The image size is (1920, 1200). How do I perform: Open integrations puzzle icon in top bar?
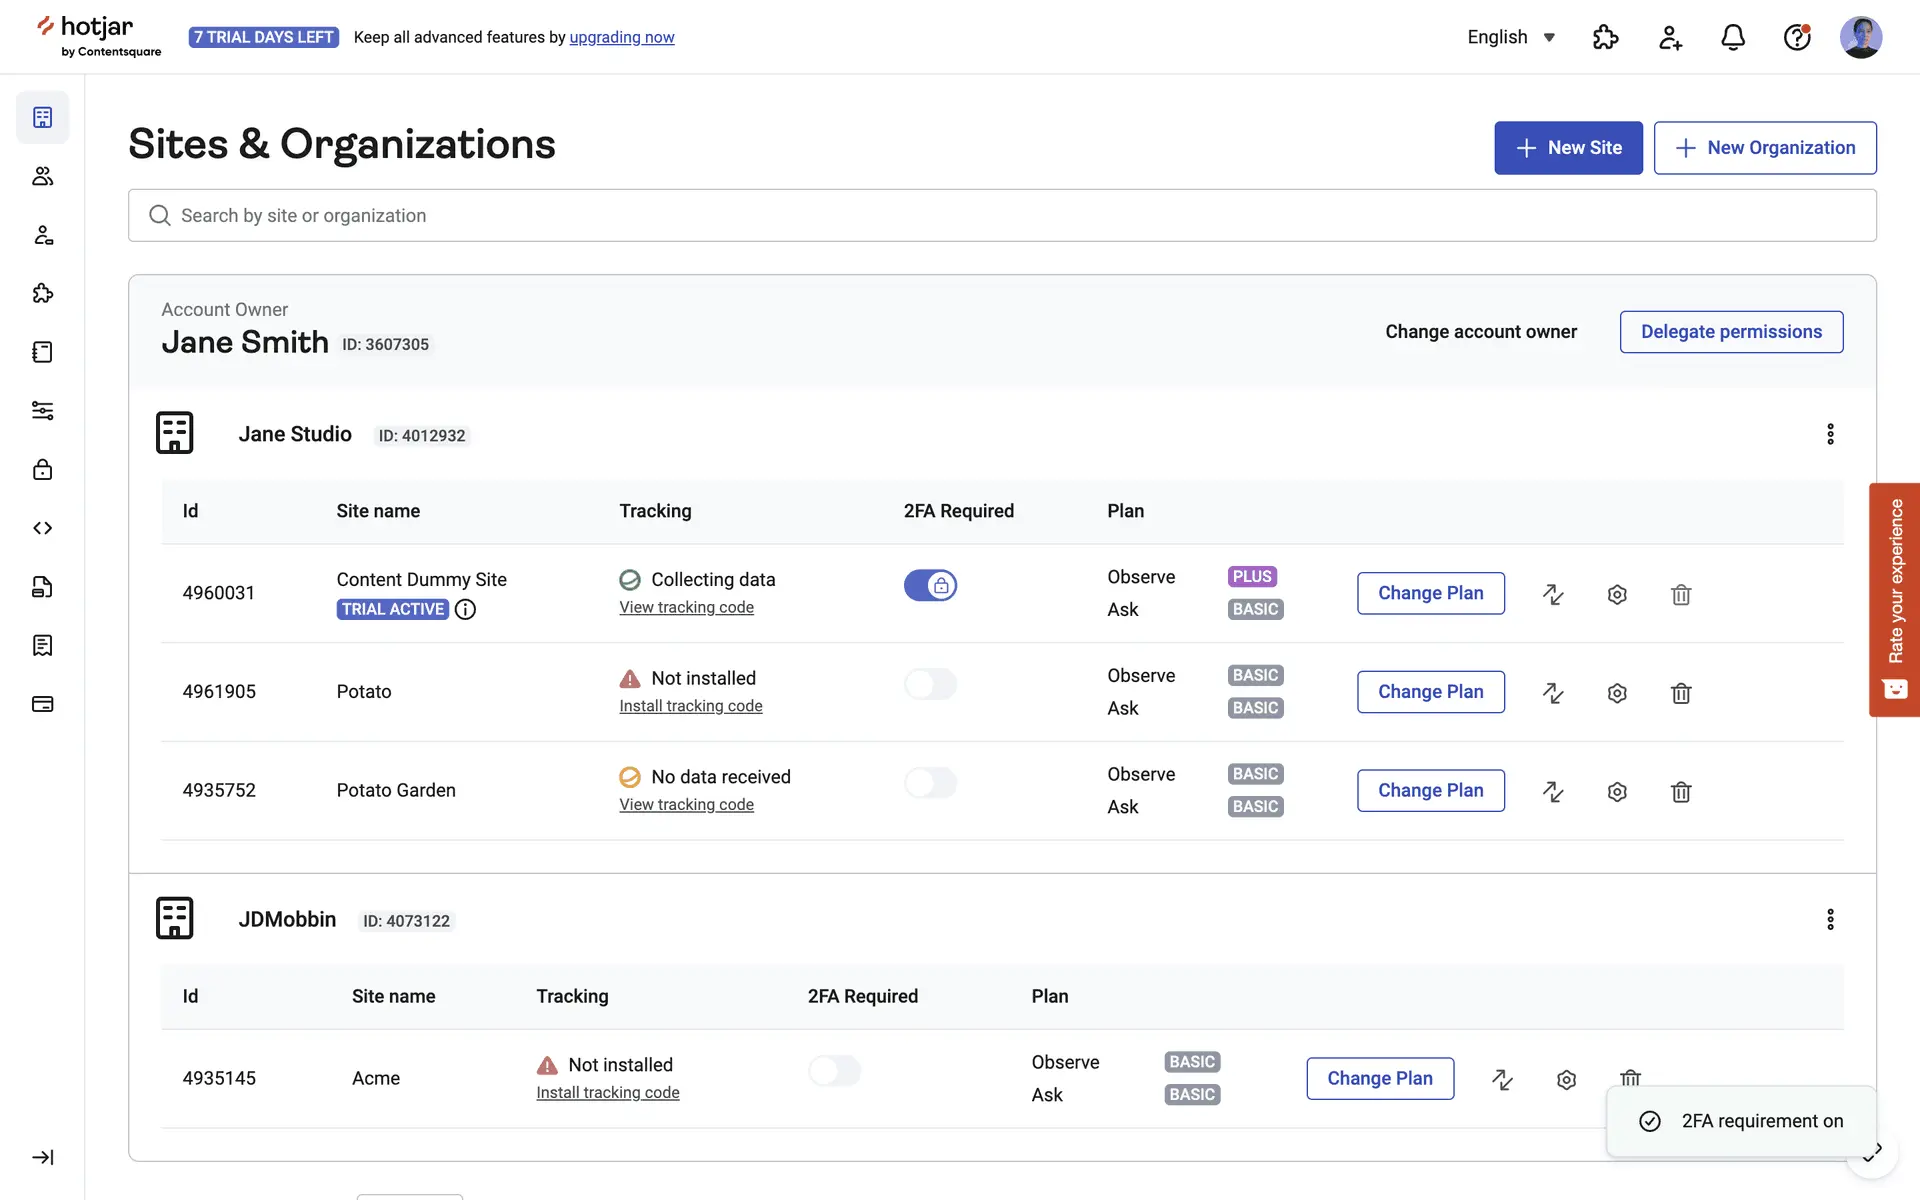coord(1605,38)
